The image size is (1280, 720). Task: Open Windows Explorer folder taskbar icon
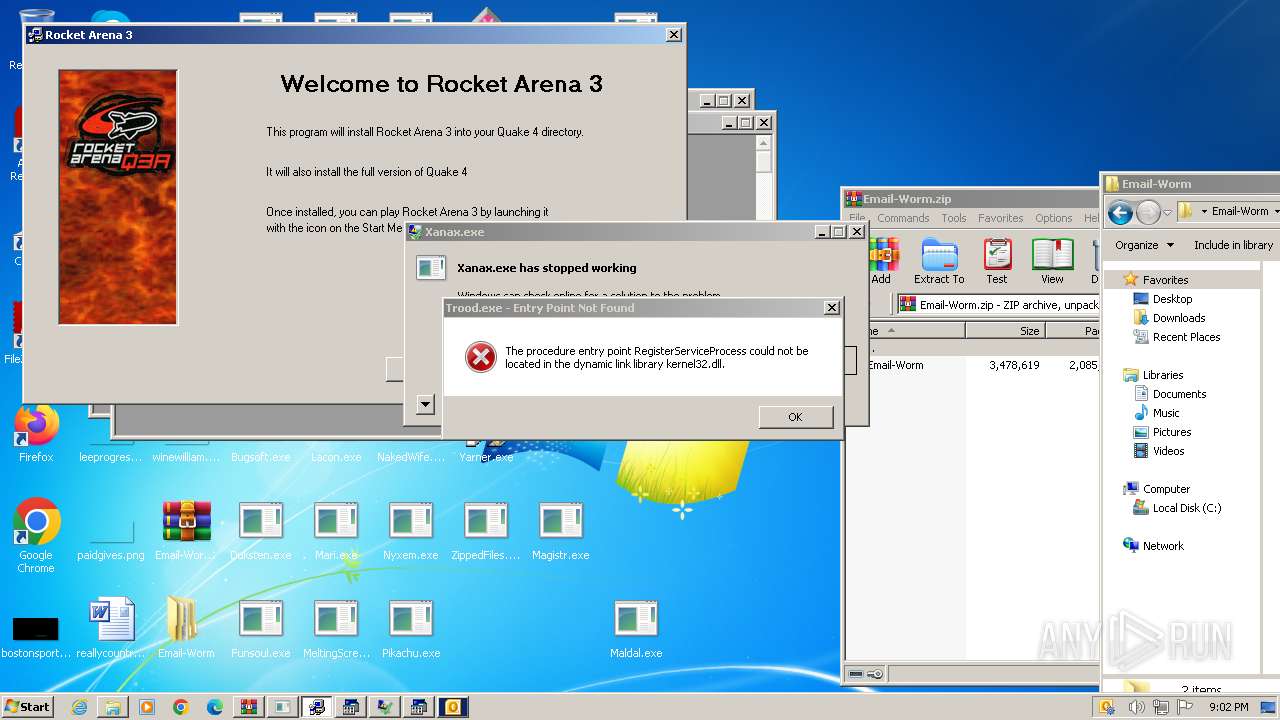coord(113,707)
